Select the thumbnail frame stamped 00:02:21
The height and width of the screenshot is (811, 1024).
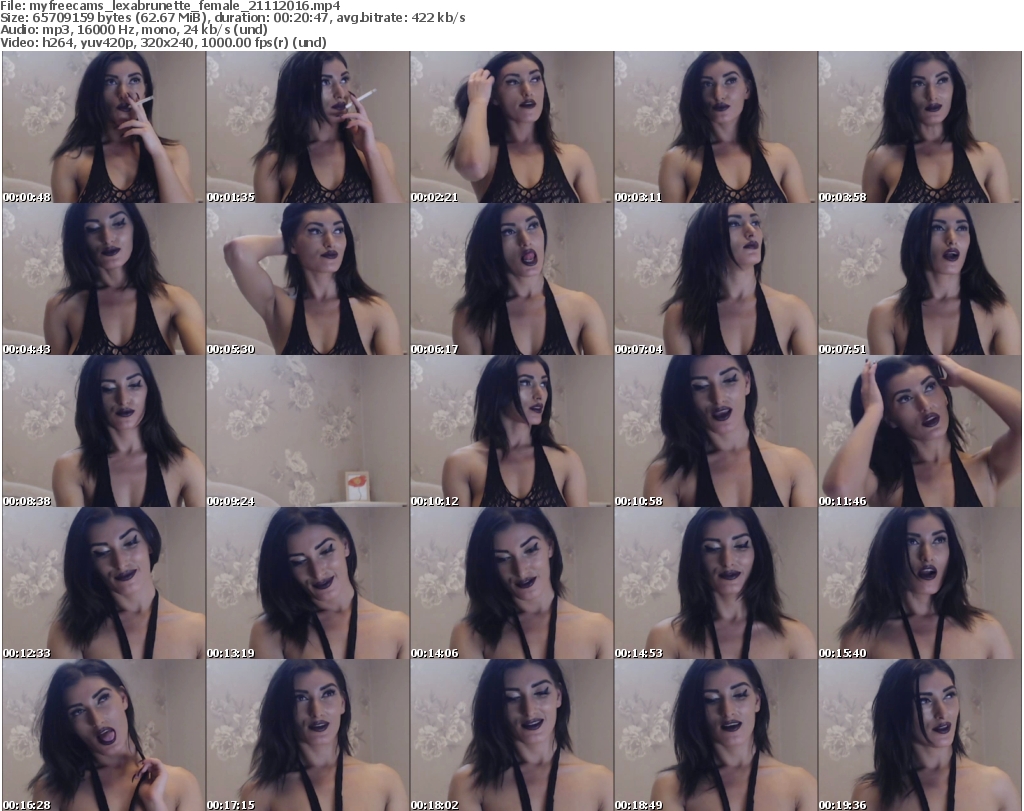pos(512,127)
